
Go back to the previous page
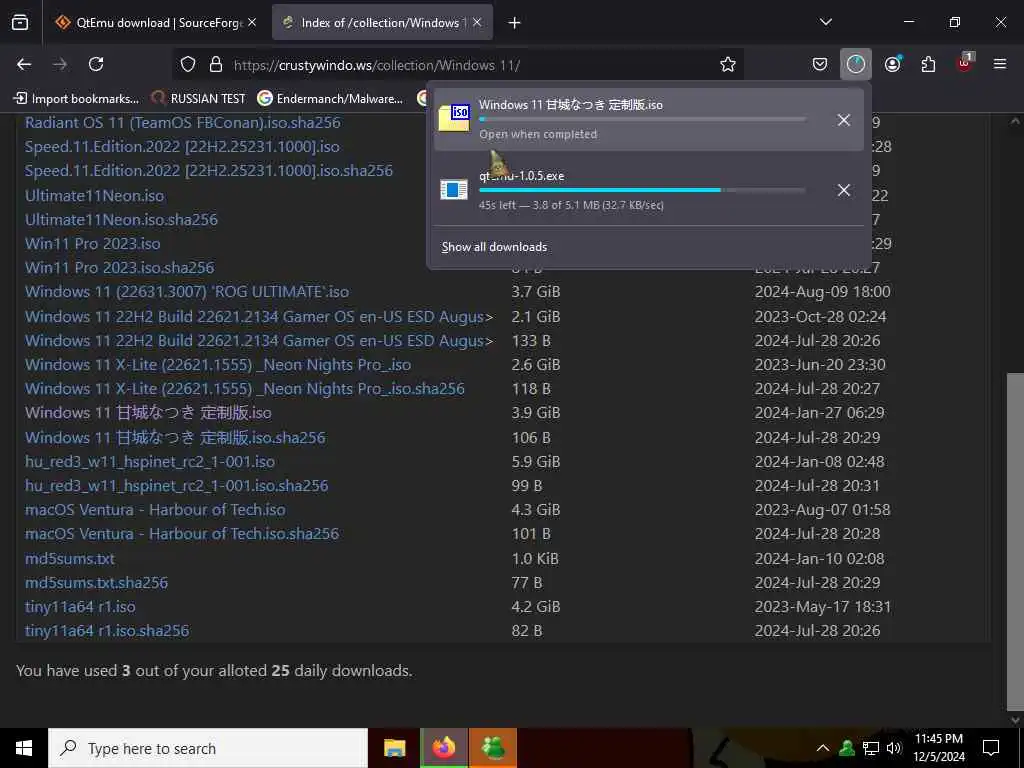pos(24,64)
